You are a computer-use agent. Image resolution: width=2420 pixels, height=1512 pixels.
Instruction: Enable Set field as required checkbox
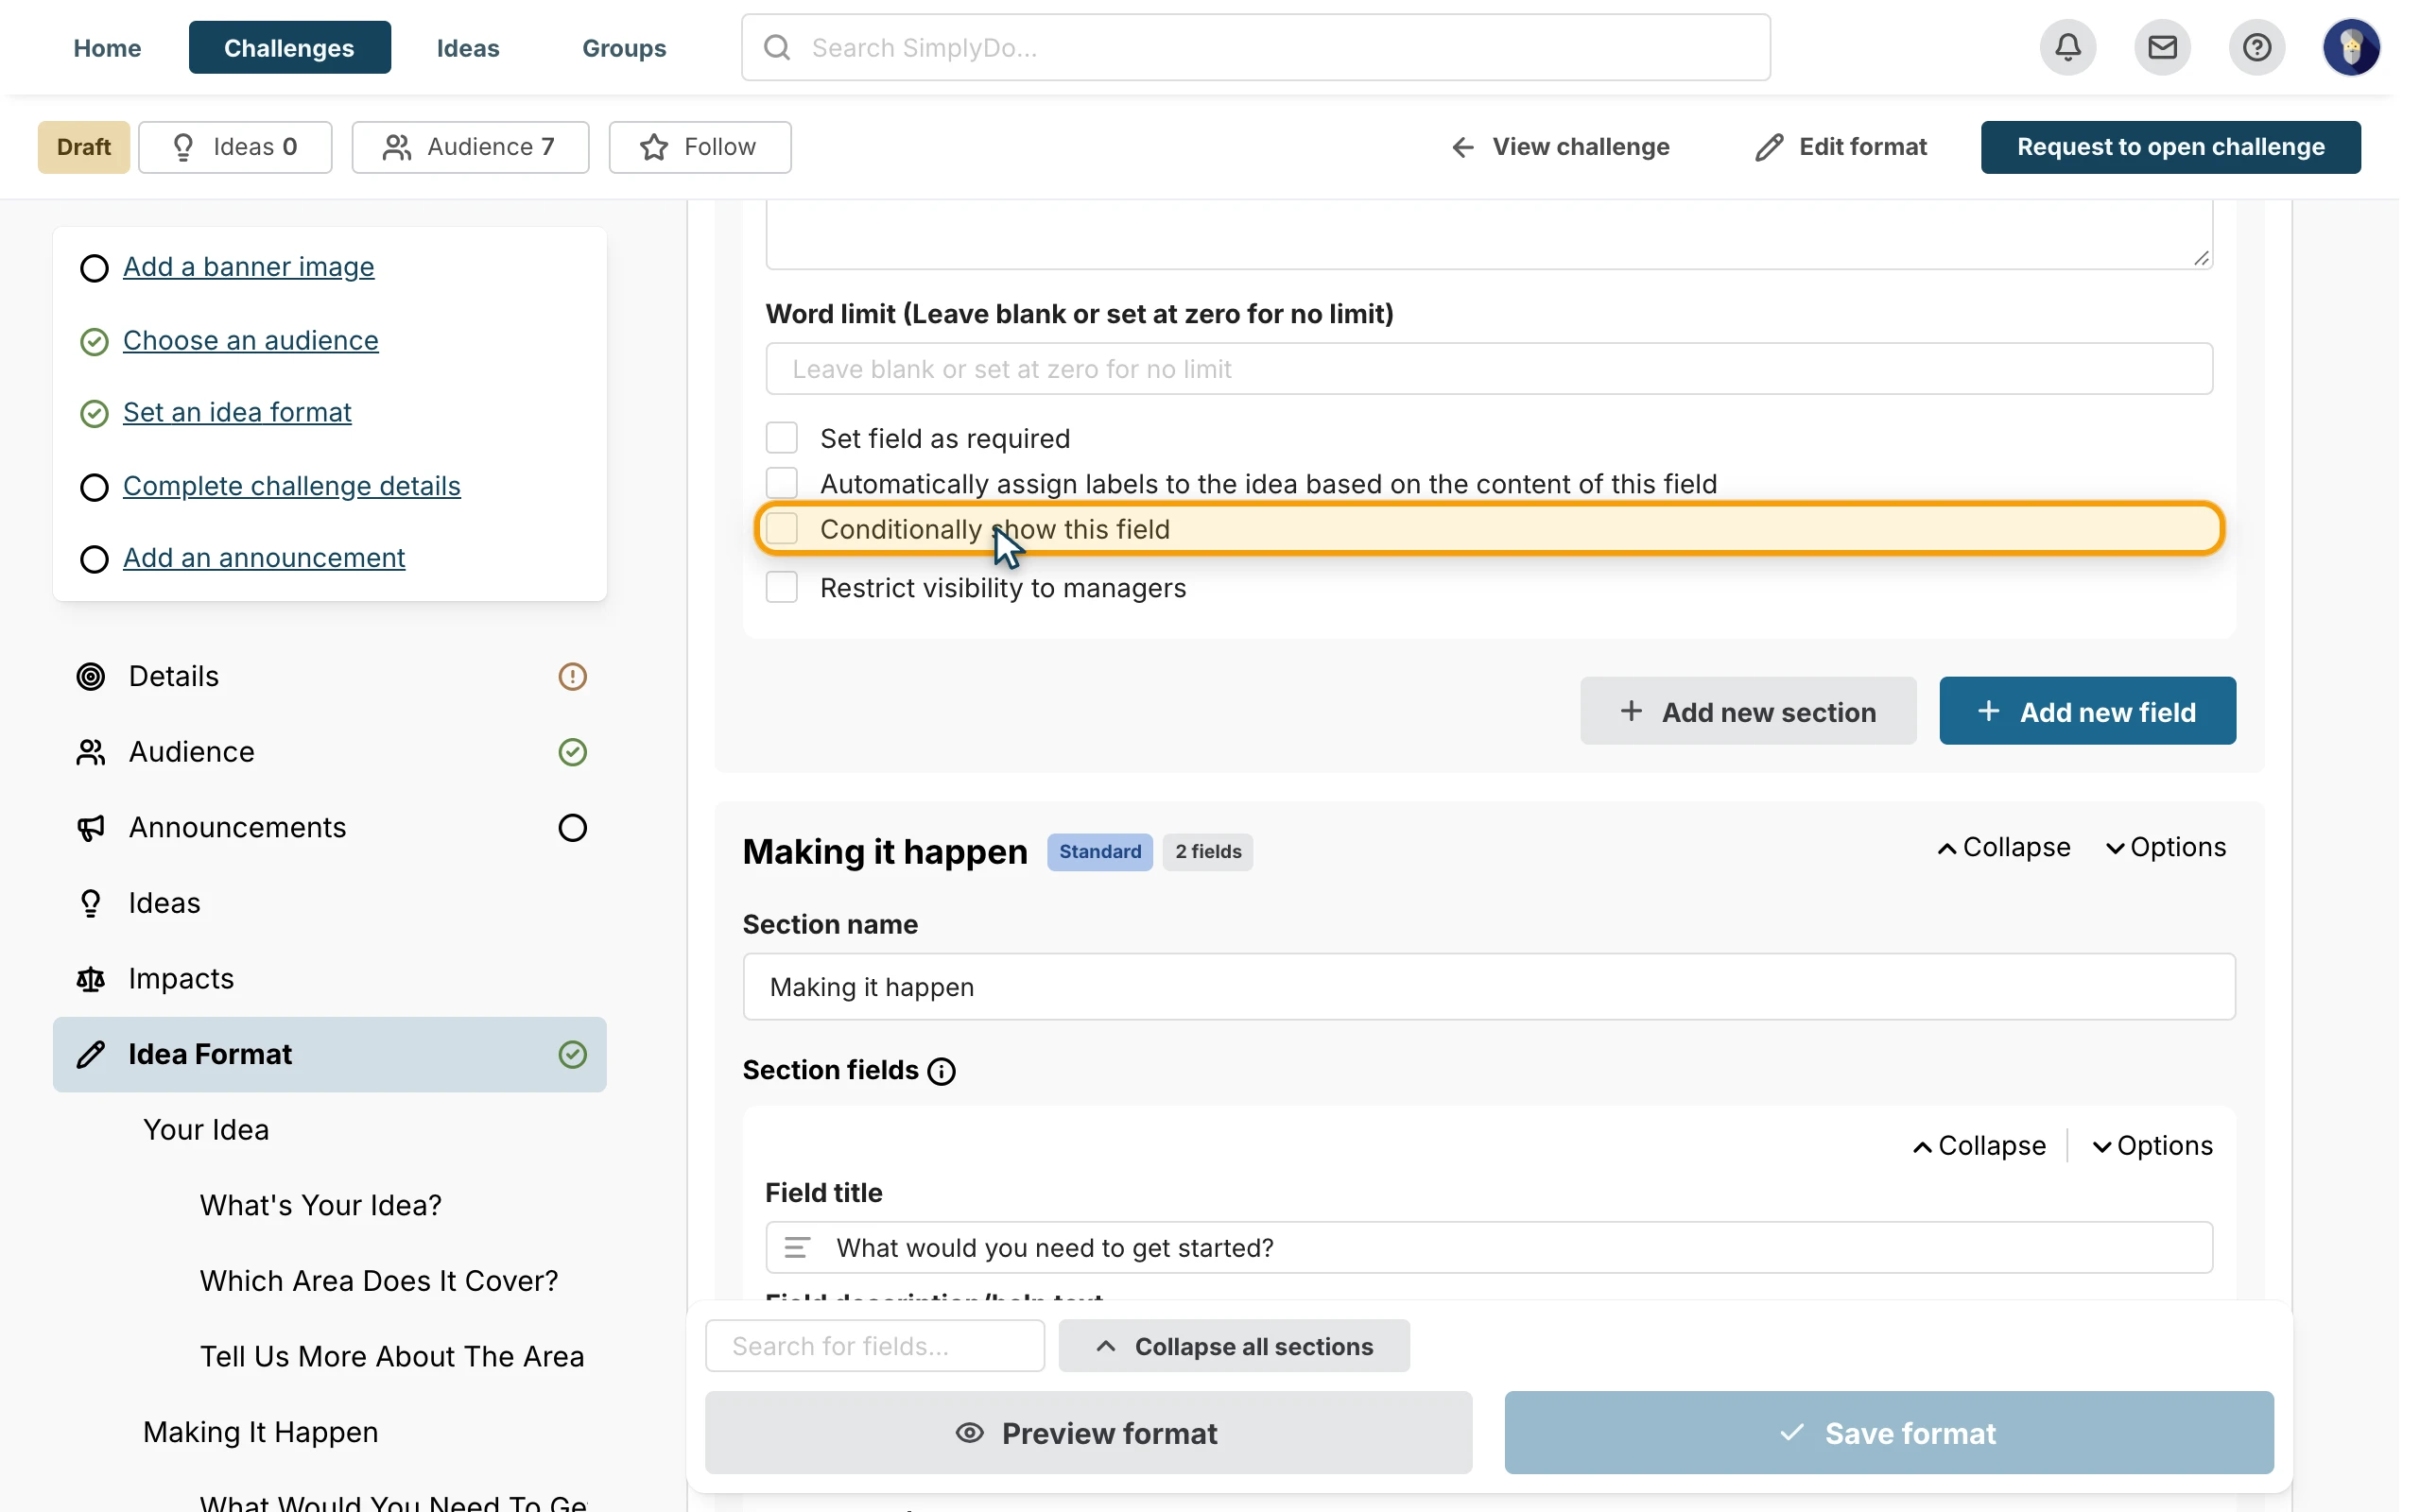(781, 438)
